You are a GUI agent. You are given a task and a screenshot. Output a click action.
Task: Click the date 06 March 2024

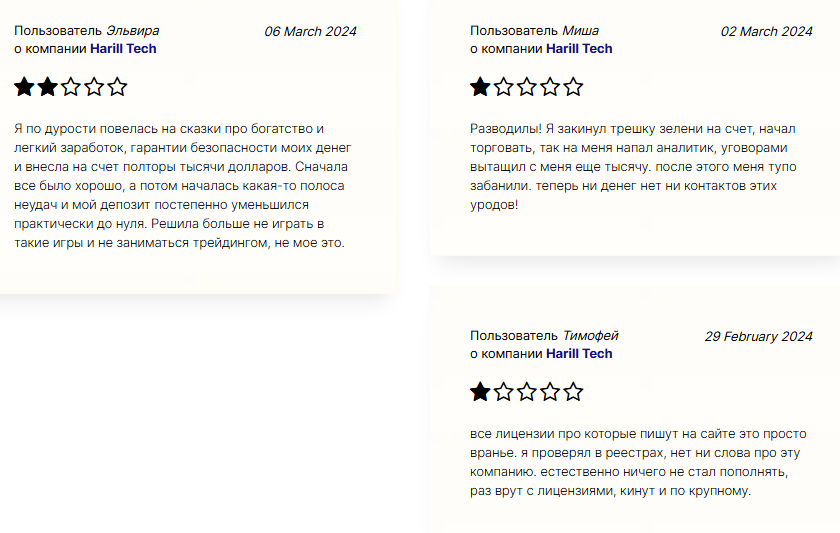[310, 31]
